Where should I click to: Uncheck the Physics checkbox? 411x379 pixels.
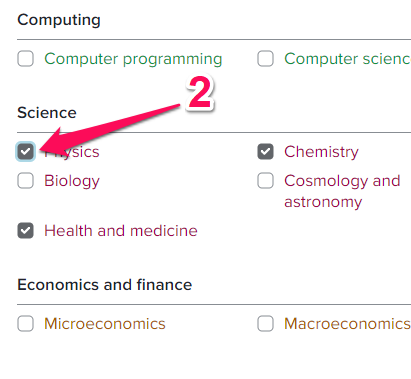click(x=25, y=152)
